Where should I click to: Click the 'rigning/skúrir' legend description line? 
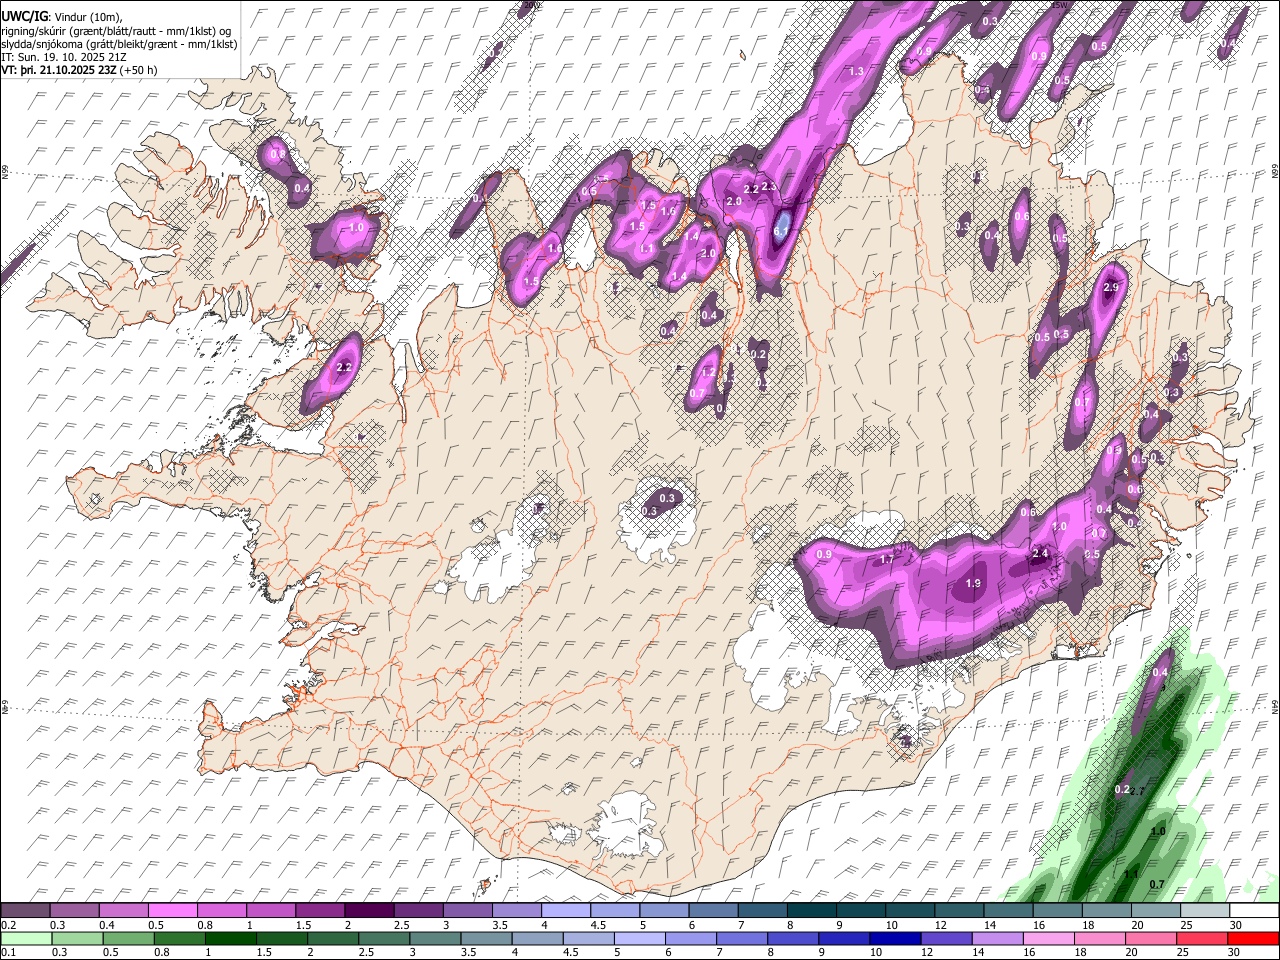118,30
